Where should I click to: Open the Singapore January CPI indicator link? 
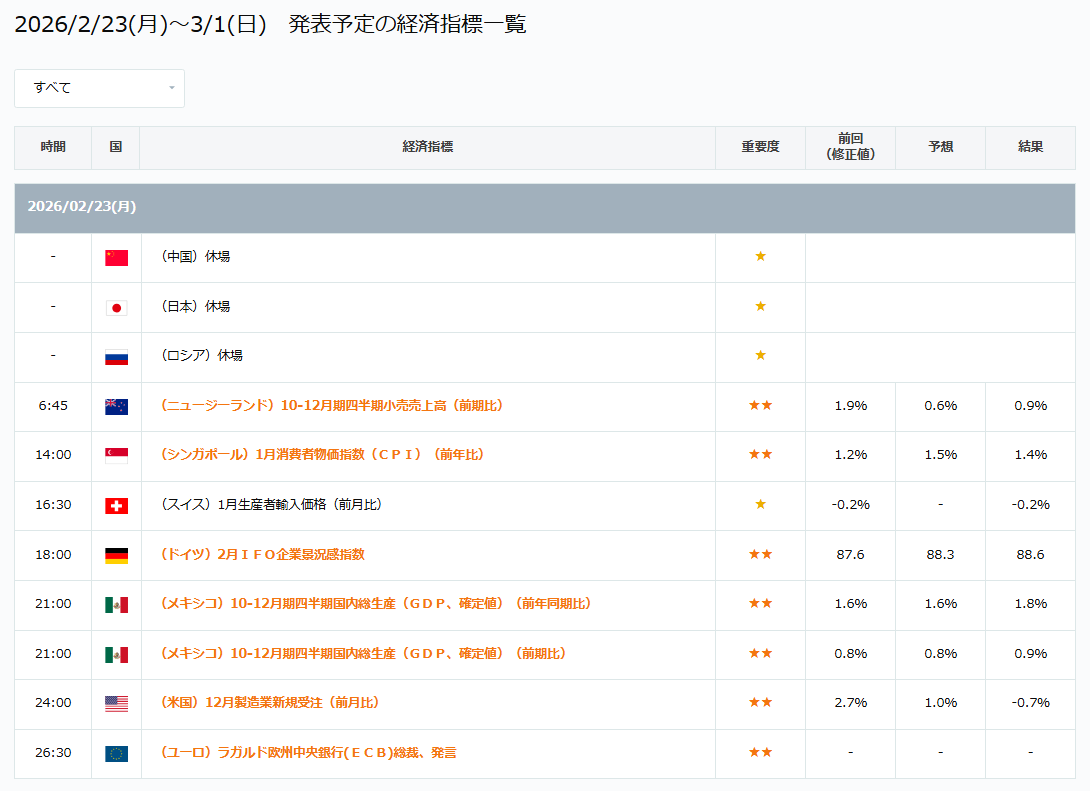tap(322, 455)
